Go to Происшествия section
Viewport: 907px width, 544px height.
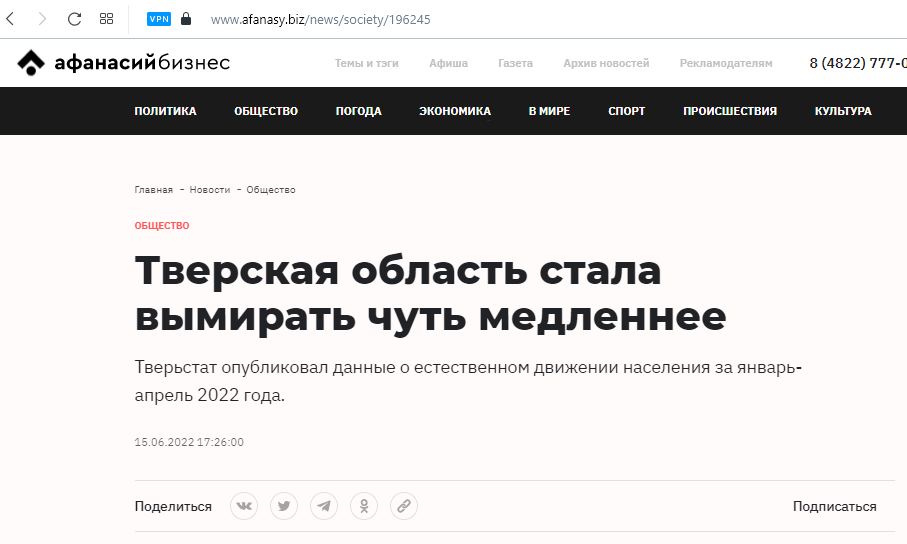[729, 111]
